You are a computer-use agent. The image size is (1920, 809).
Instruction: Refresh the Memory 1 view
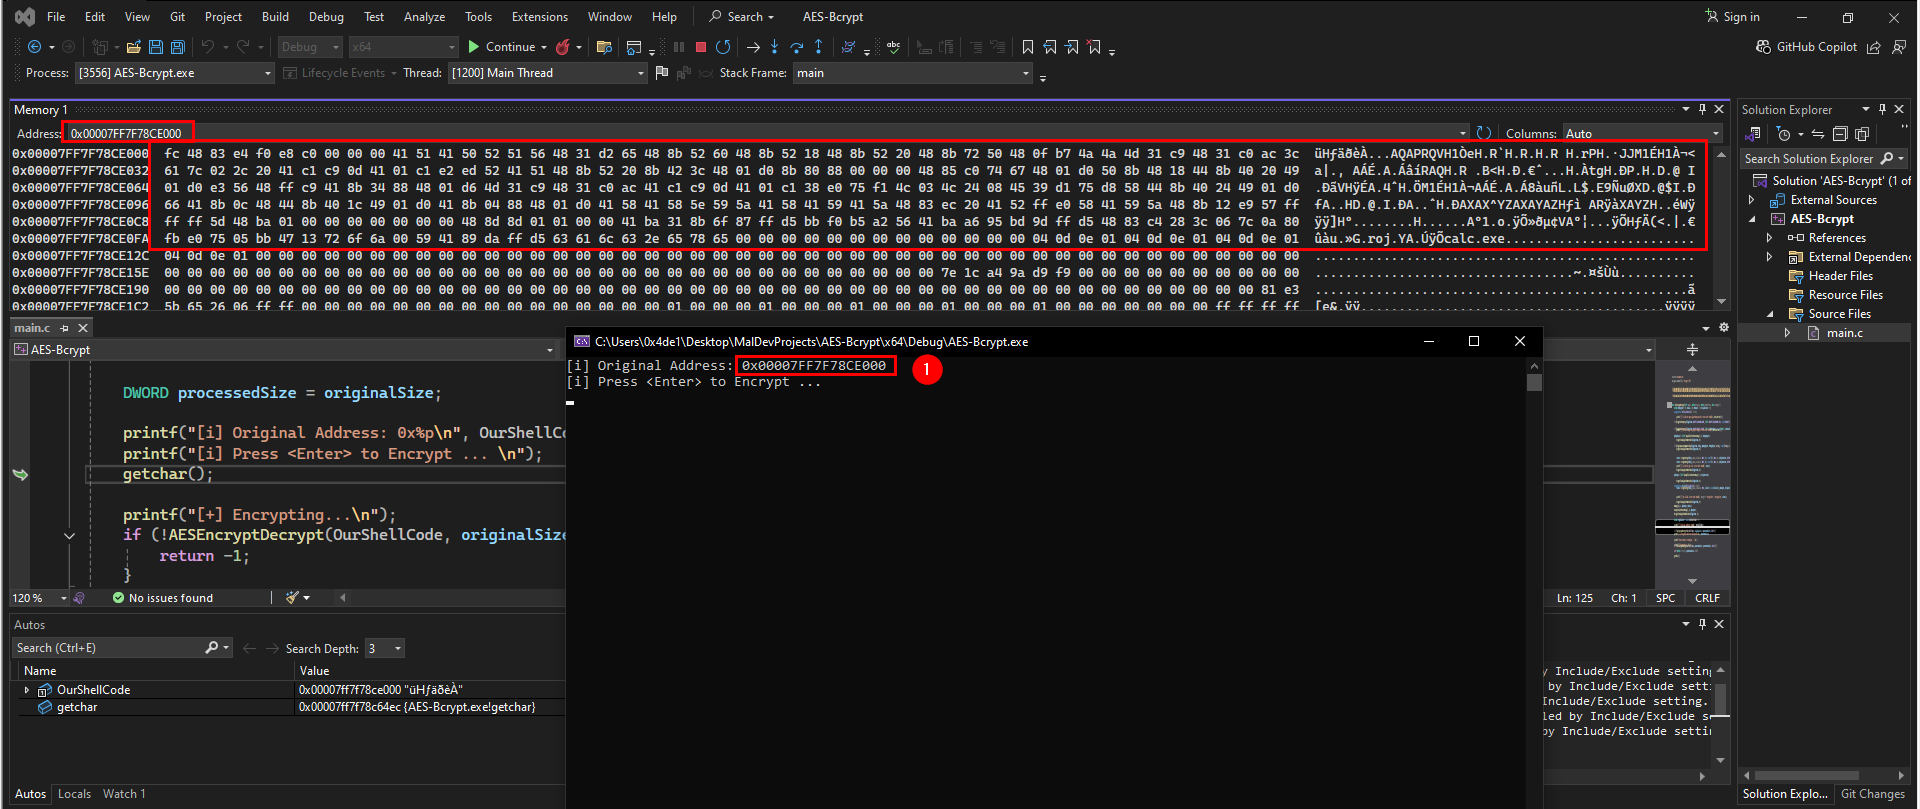(1484, 133)
